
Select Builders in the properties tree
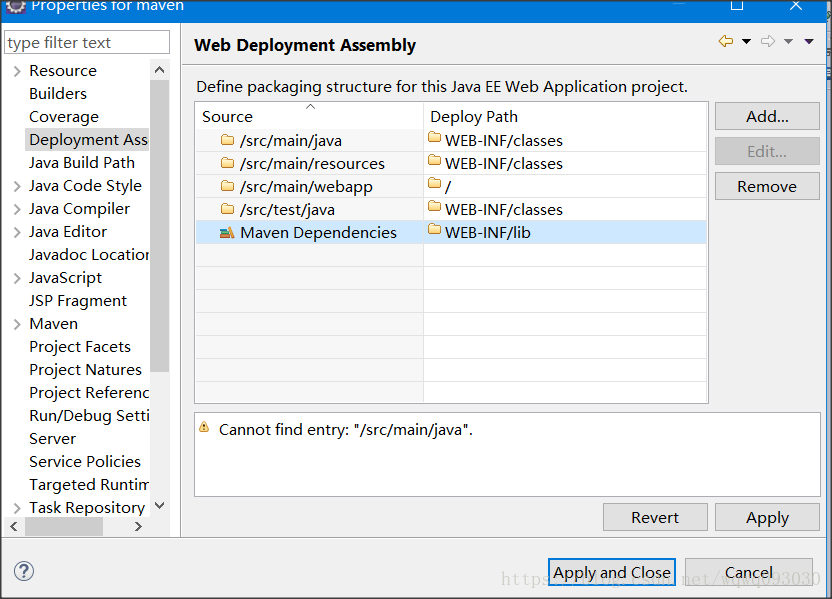58,93
